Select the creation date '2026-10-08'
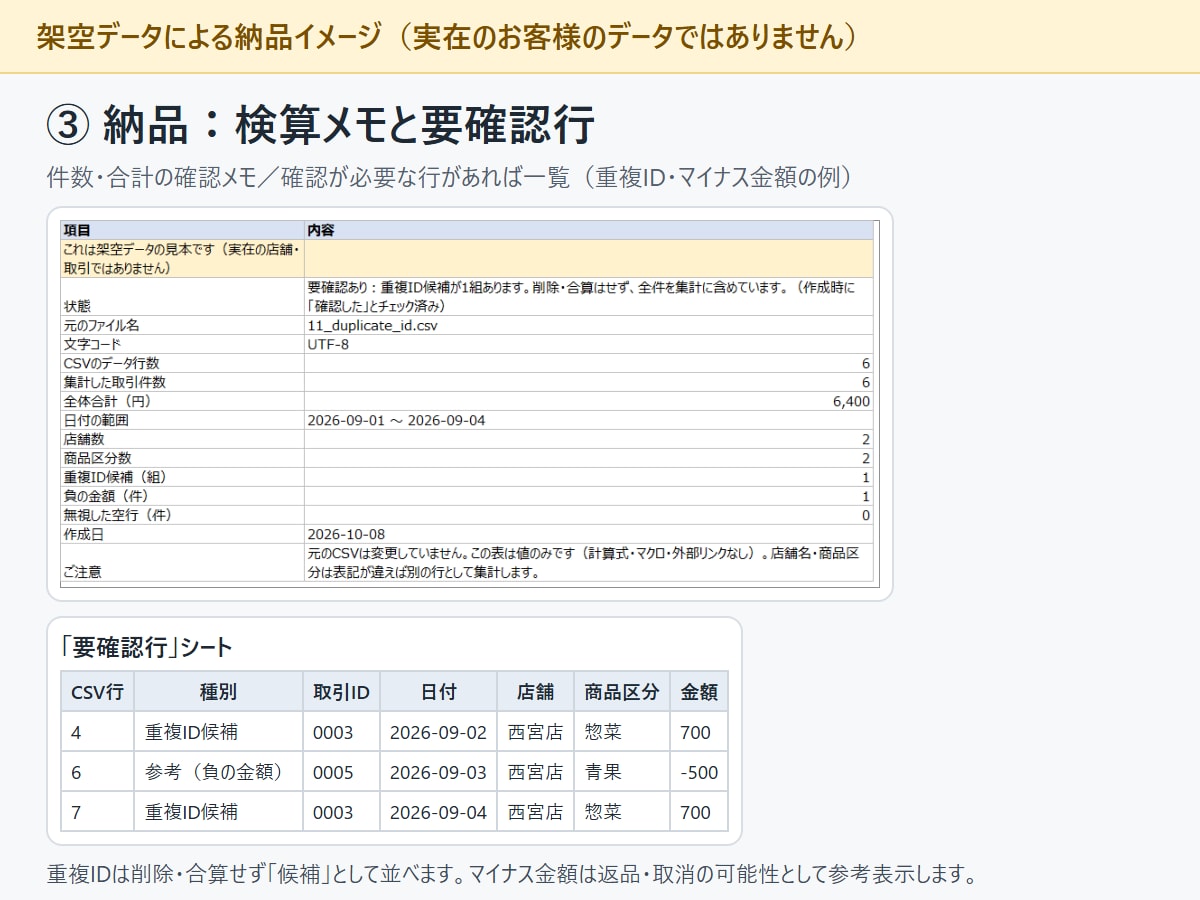This screenshot has width=1200, height=900. [x=346, y=534]
